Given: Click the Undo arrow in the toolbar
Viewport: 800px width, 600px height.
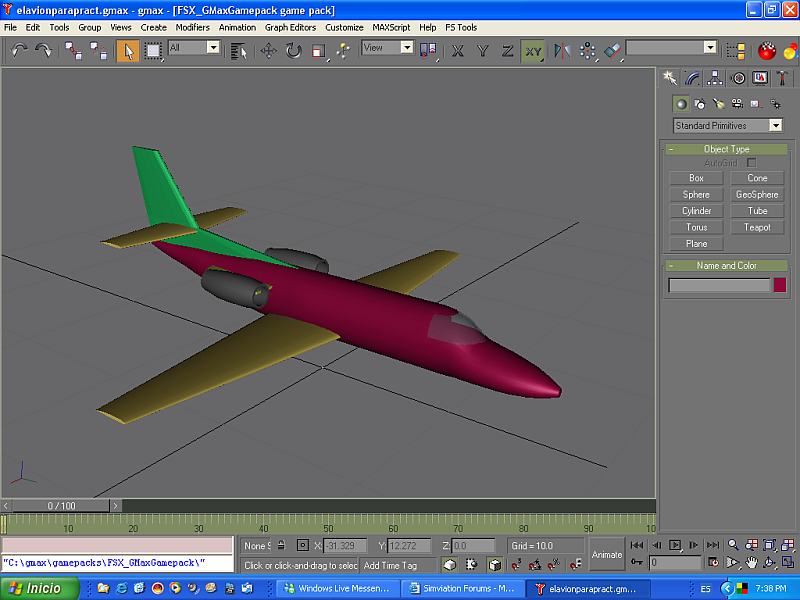Looking at the screenshot, I should click(20, 49).
